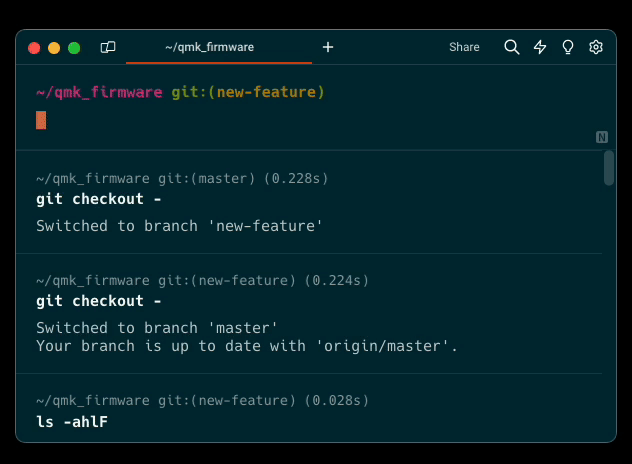Select output "Switched to branch 'master'"
The width and height of the screenshot is (632, 464).
point(156,328)
